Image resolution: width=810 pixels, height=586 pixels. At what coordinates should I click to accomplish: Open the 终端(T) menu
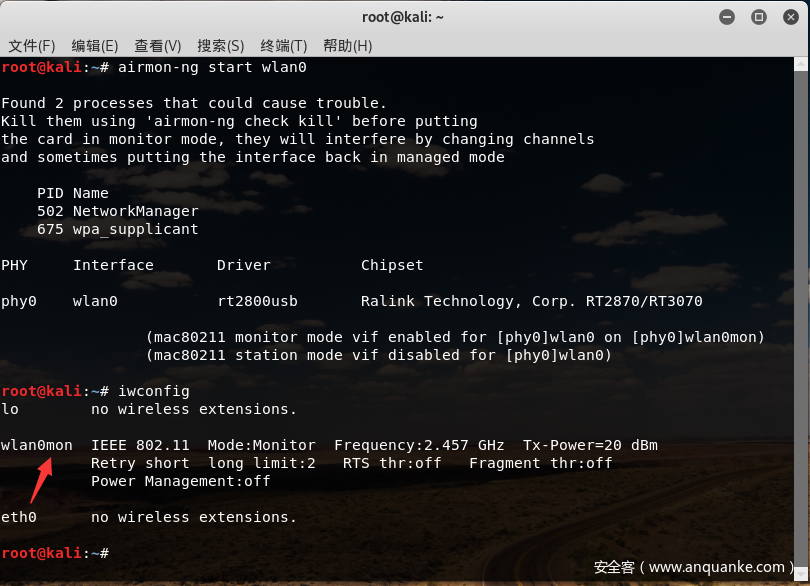coord(284,46)
